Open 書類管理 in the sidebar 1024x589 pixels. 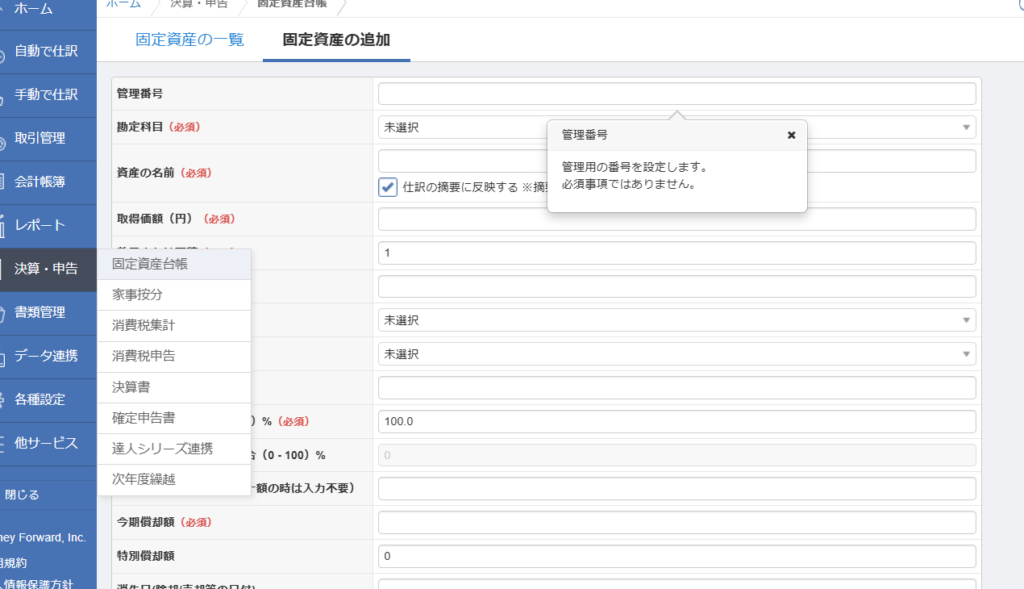40,312
